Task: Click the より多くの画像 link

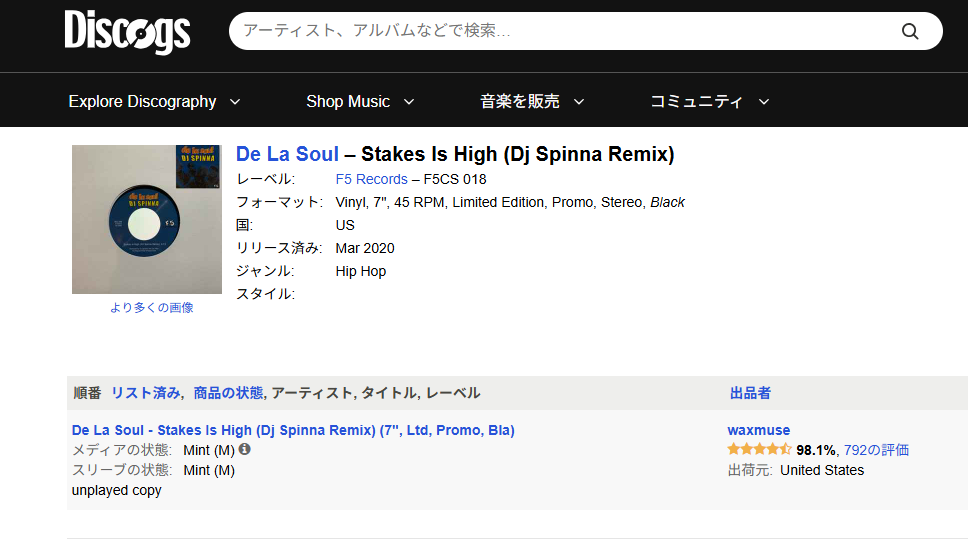Action: tap(152, 308)
